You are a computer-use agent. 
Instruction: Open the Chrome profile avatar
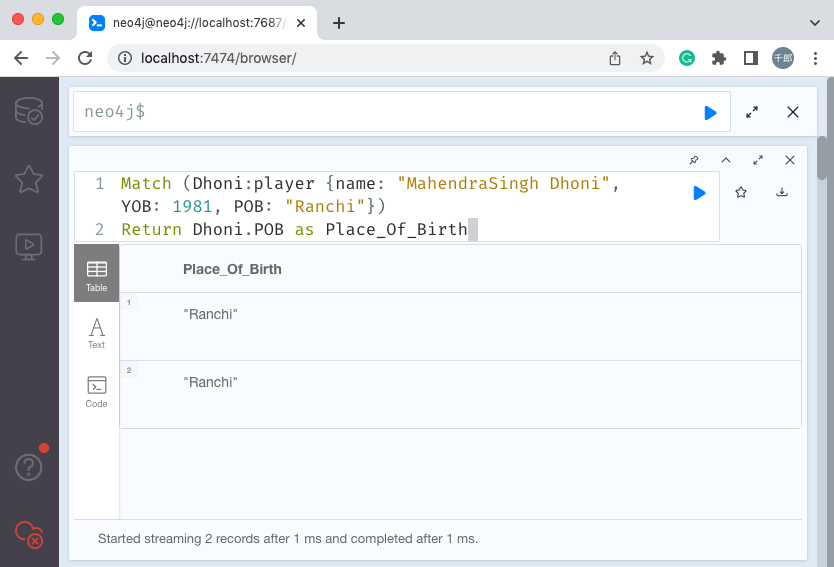tap(782, 58)
